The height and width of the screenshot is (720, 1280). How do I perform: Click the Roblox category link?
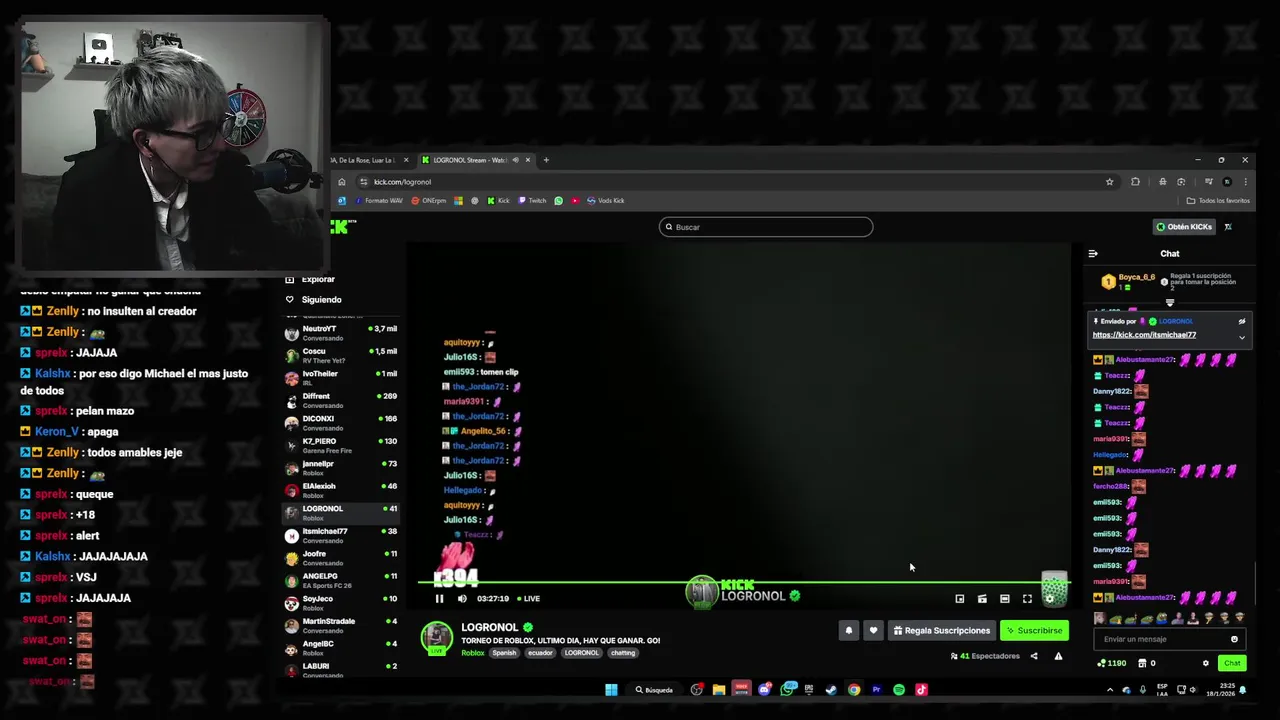click(x=473, y=653)
